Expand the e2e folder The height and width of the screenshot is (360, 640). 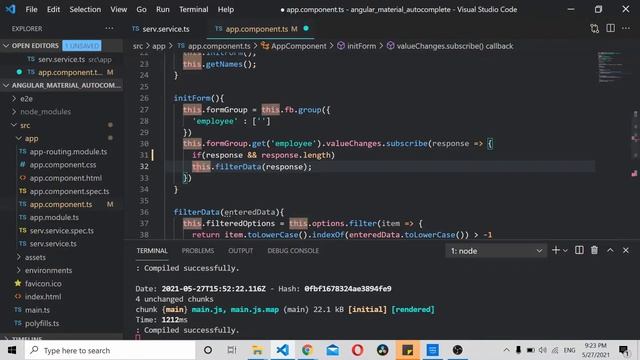pyautogui.click(x=26, y=99)
